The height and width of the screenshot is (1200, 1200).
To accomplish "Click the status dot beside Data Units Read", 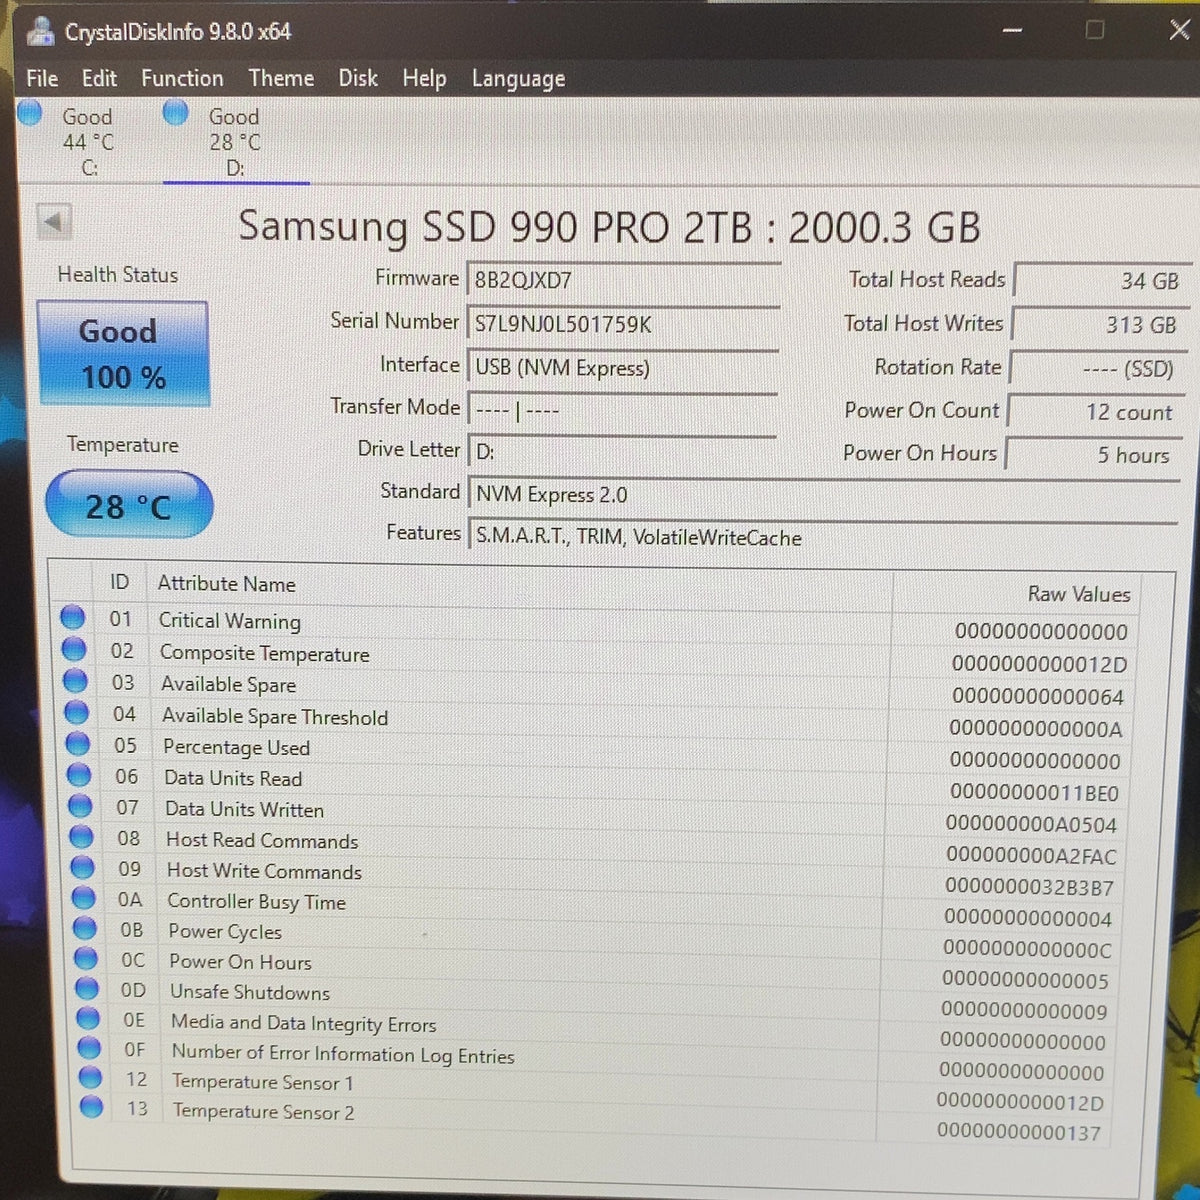I will click(x=80, y=775).
